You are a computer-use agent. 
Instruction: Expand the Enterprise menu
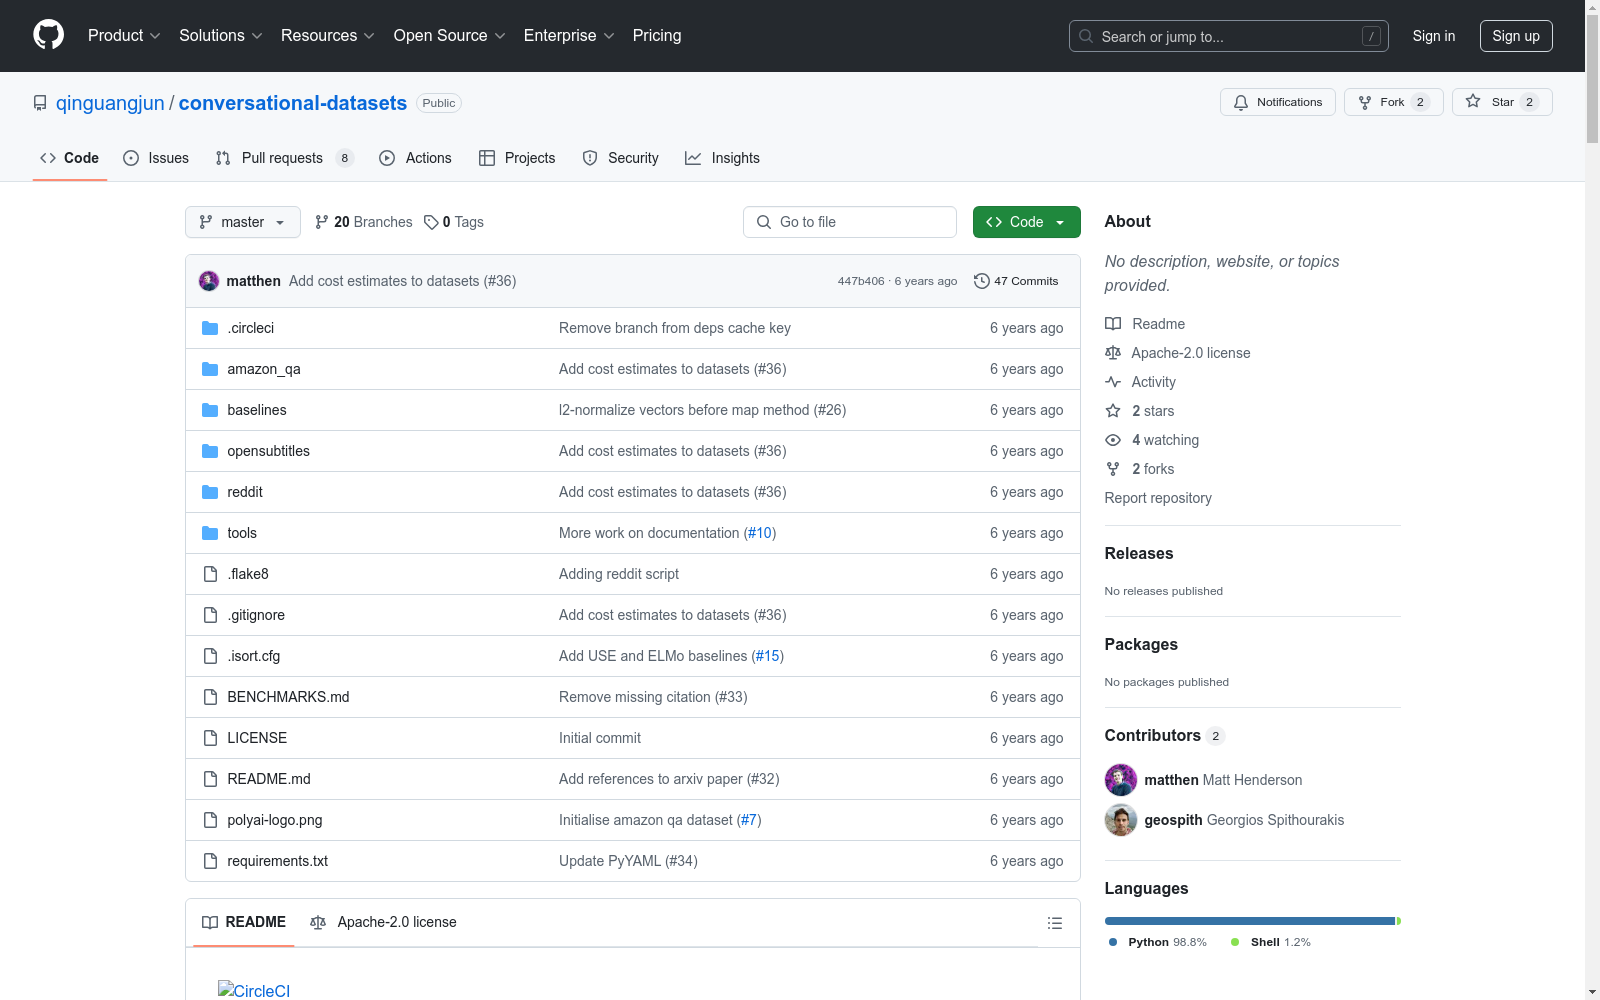[569, 36]
